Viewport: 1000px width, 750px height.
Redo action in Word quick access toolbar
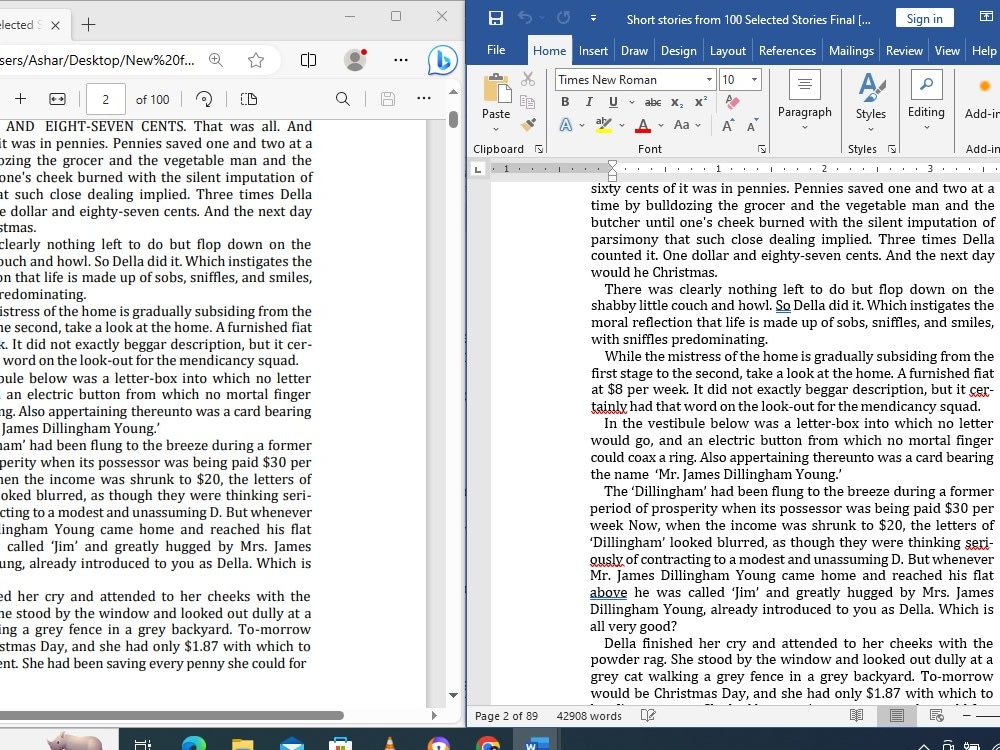coord(563,18)
